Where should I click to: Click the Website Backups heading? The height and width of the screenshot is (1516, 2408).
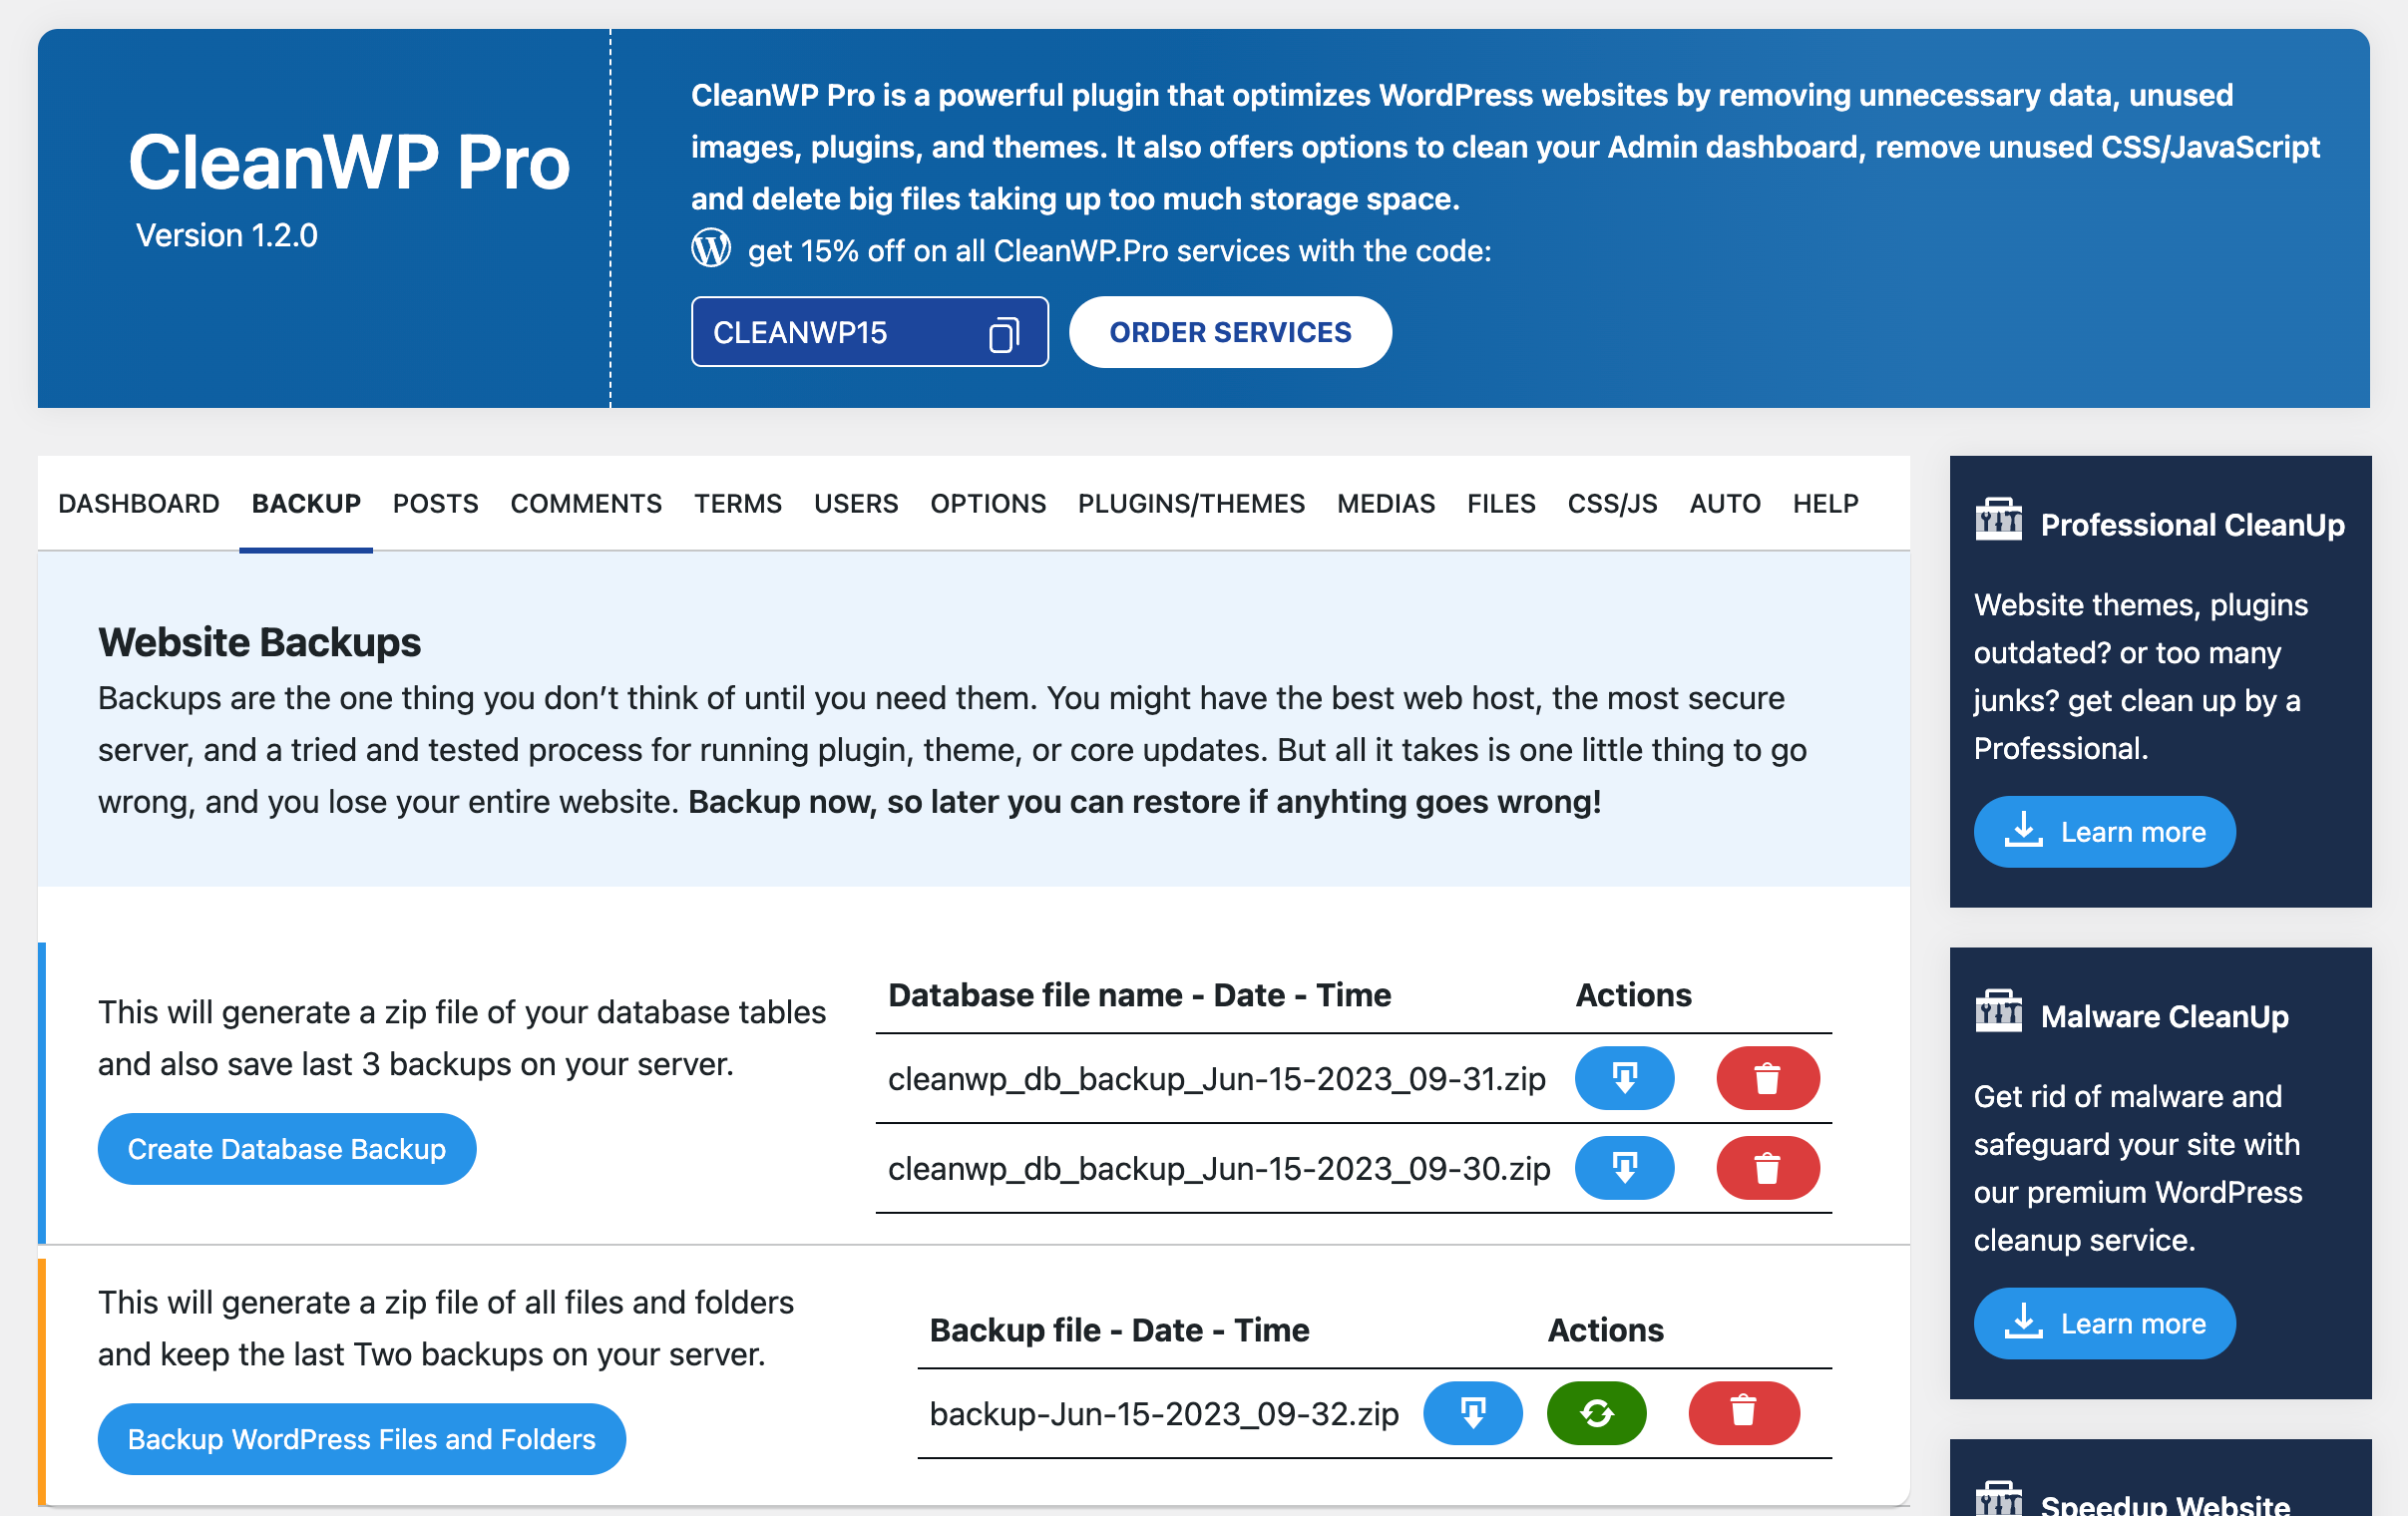pos(259,642)
